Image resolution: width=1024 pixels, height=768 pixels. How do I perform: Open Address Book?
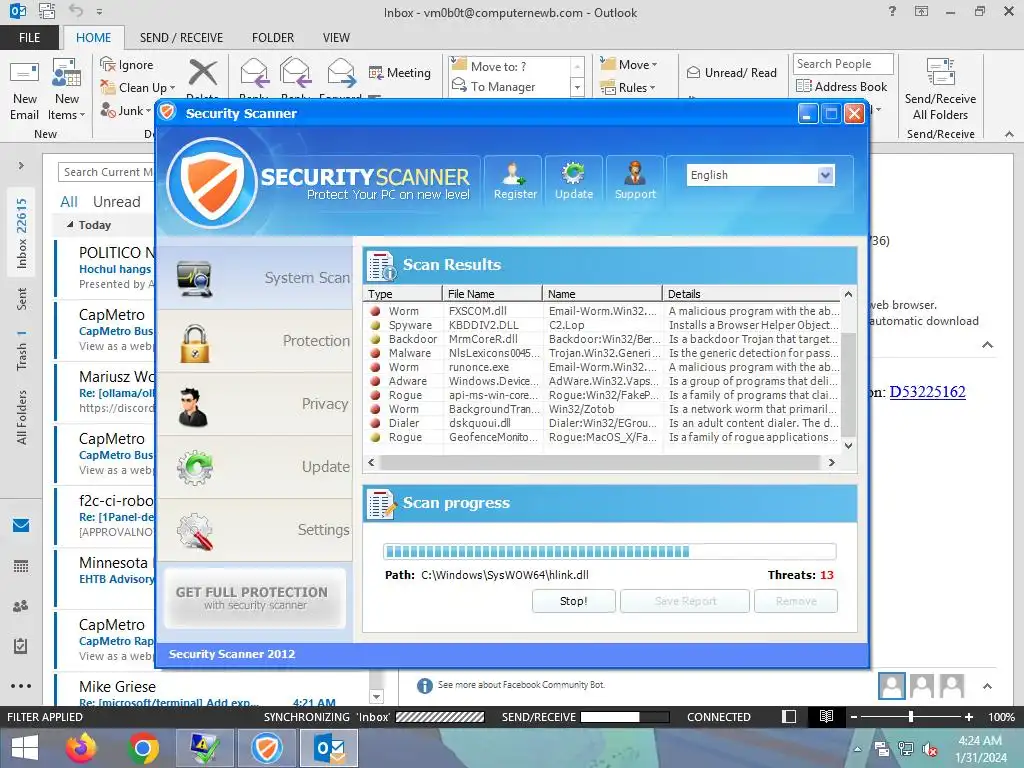(x=841, y=86)
